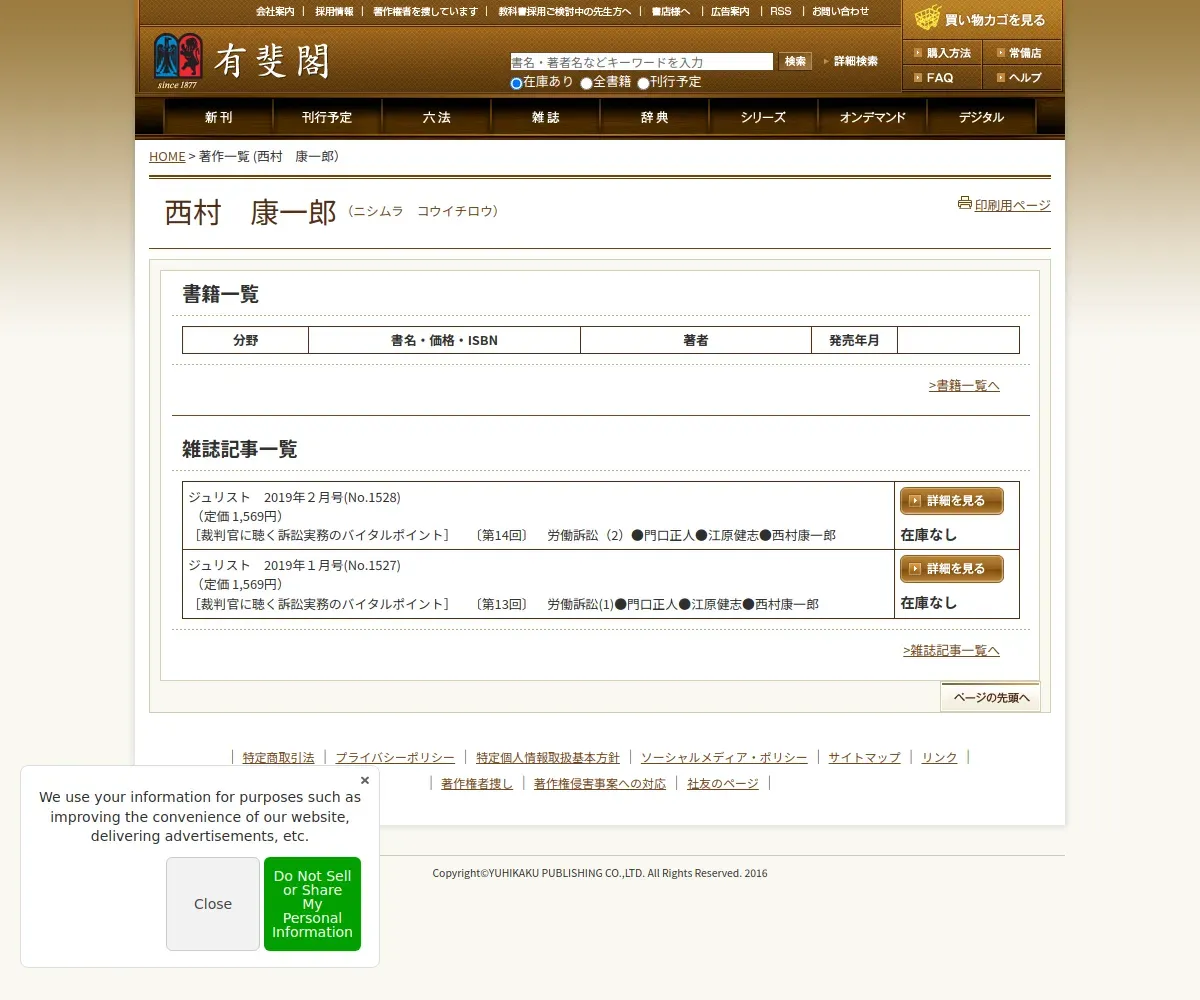View details for ジュリスト No.1527
Screen dimensions: 1200x1000
point(952,569)
